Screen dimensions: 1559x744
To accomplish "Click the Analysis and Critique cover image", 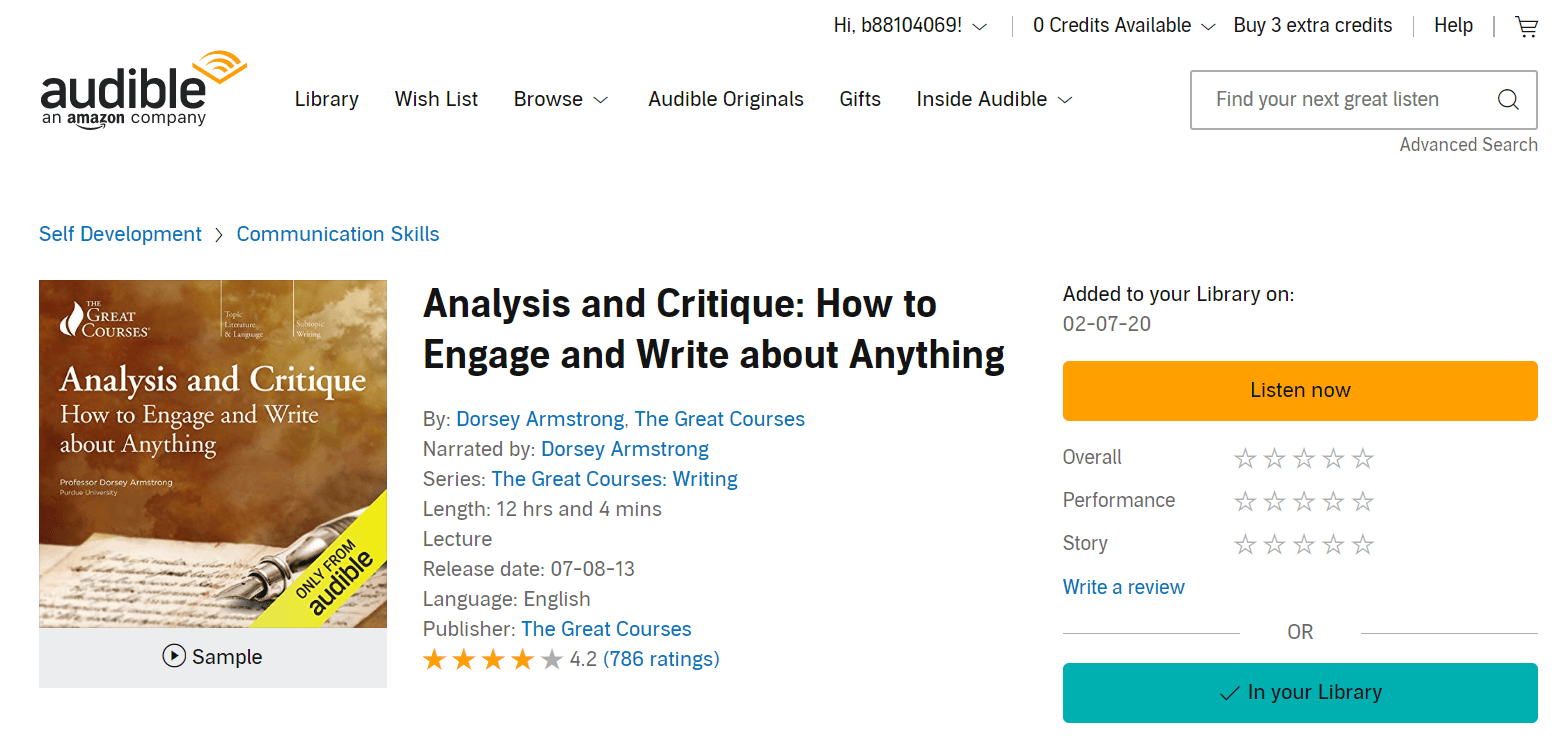I will (x=213, y=454).
